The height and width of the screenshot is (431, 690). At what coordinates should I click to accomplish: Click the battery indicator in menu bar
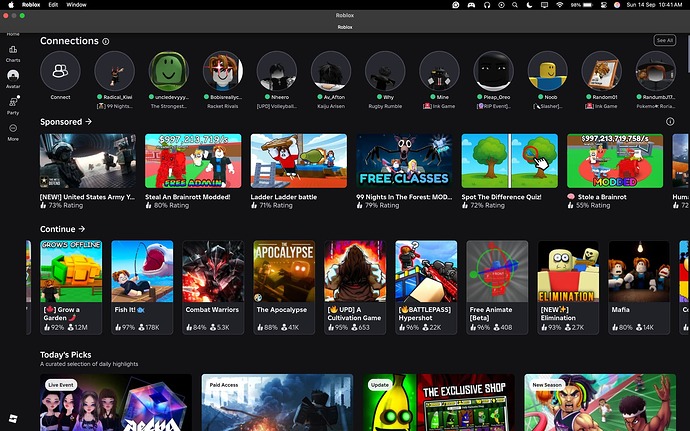pos(582,5)
